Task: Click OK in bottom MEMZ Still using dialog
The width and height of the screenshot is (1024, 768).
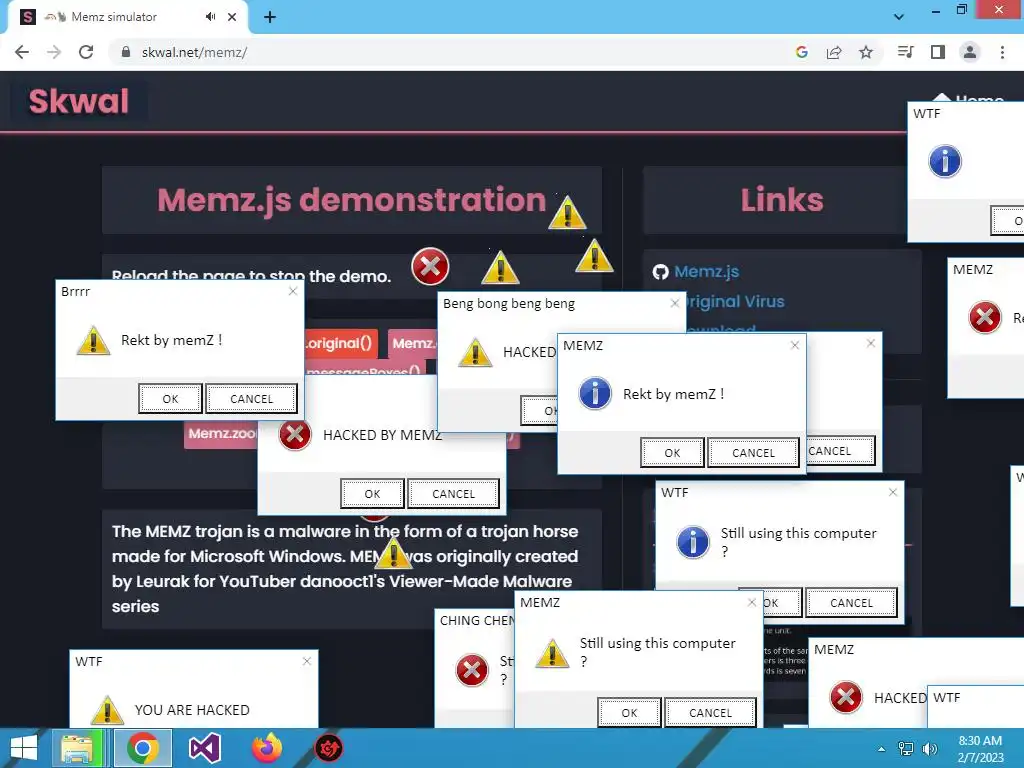Action: pyautogui.click(x=630, y=712)
